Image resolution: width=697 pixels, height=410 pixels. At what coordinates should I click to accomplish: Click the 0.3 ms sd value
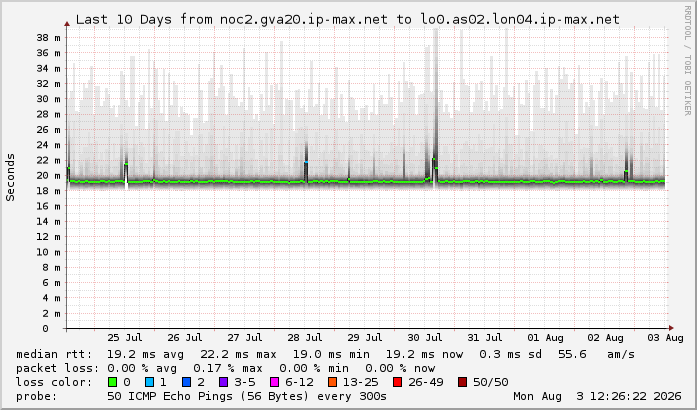[510, 354]
